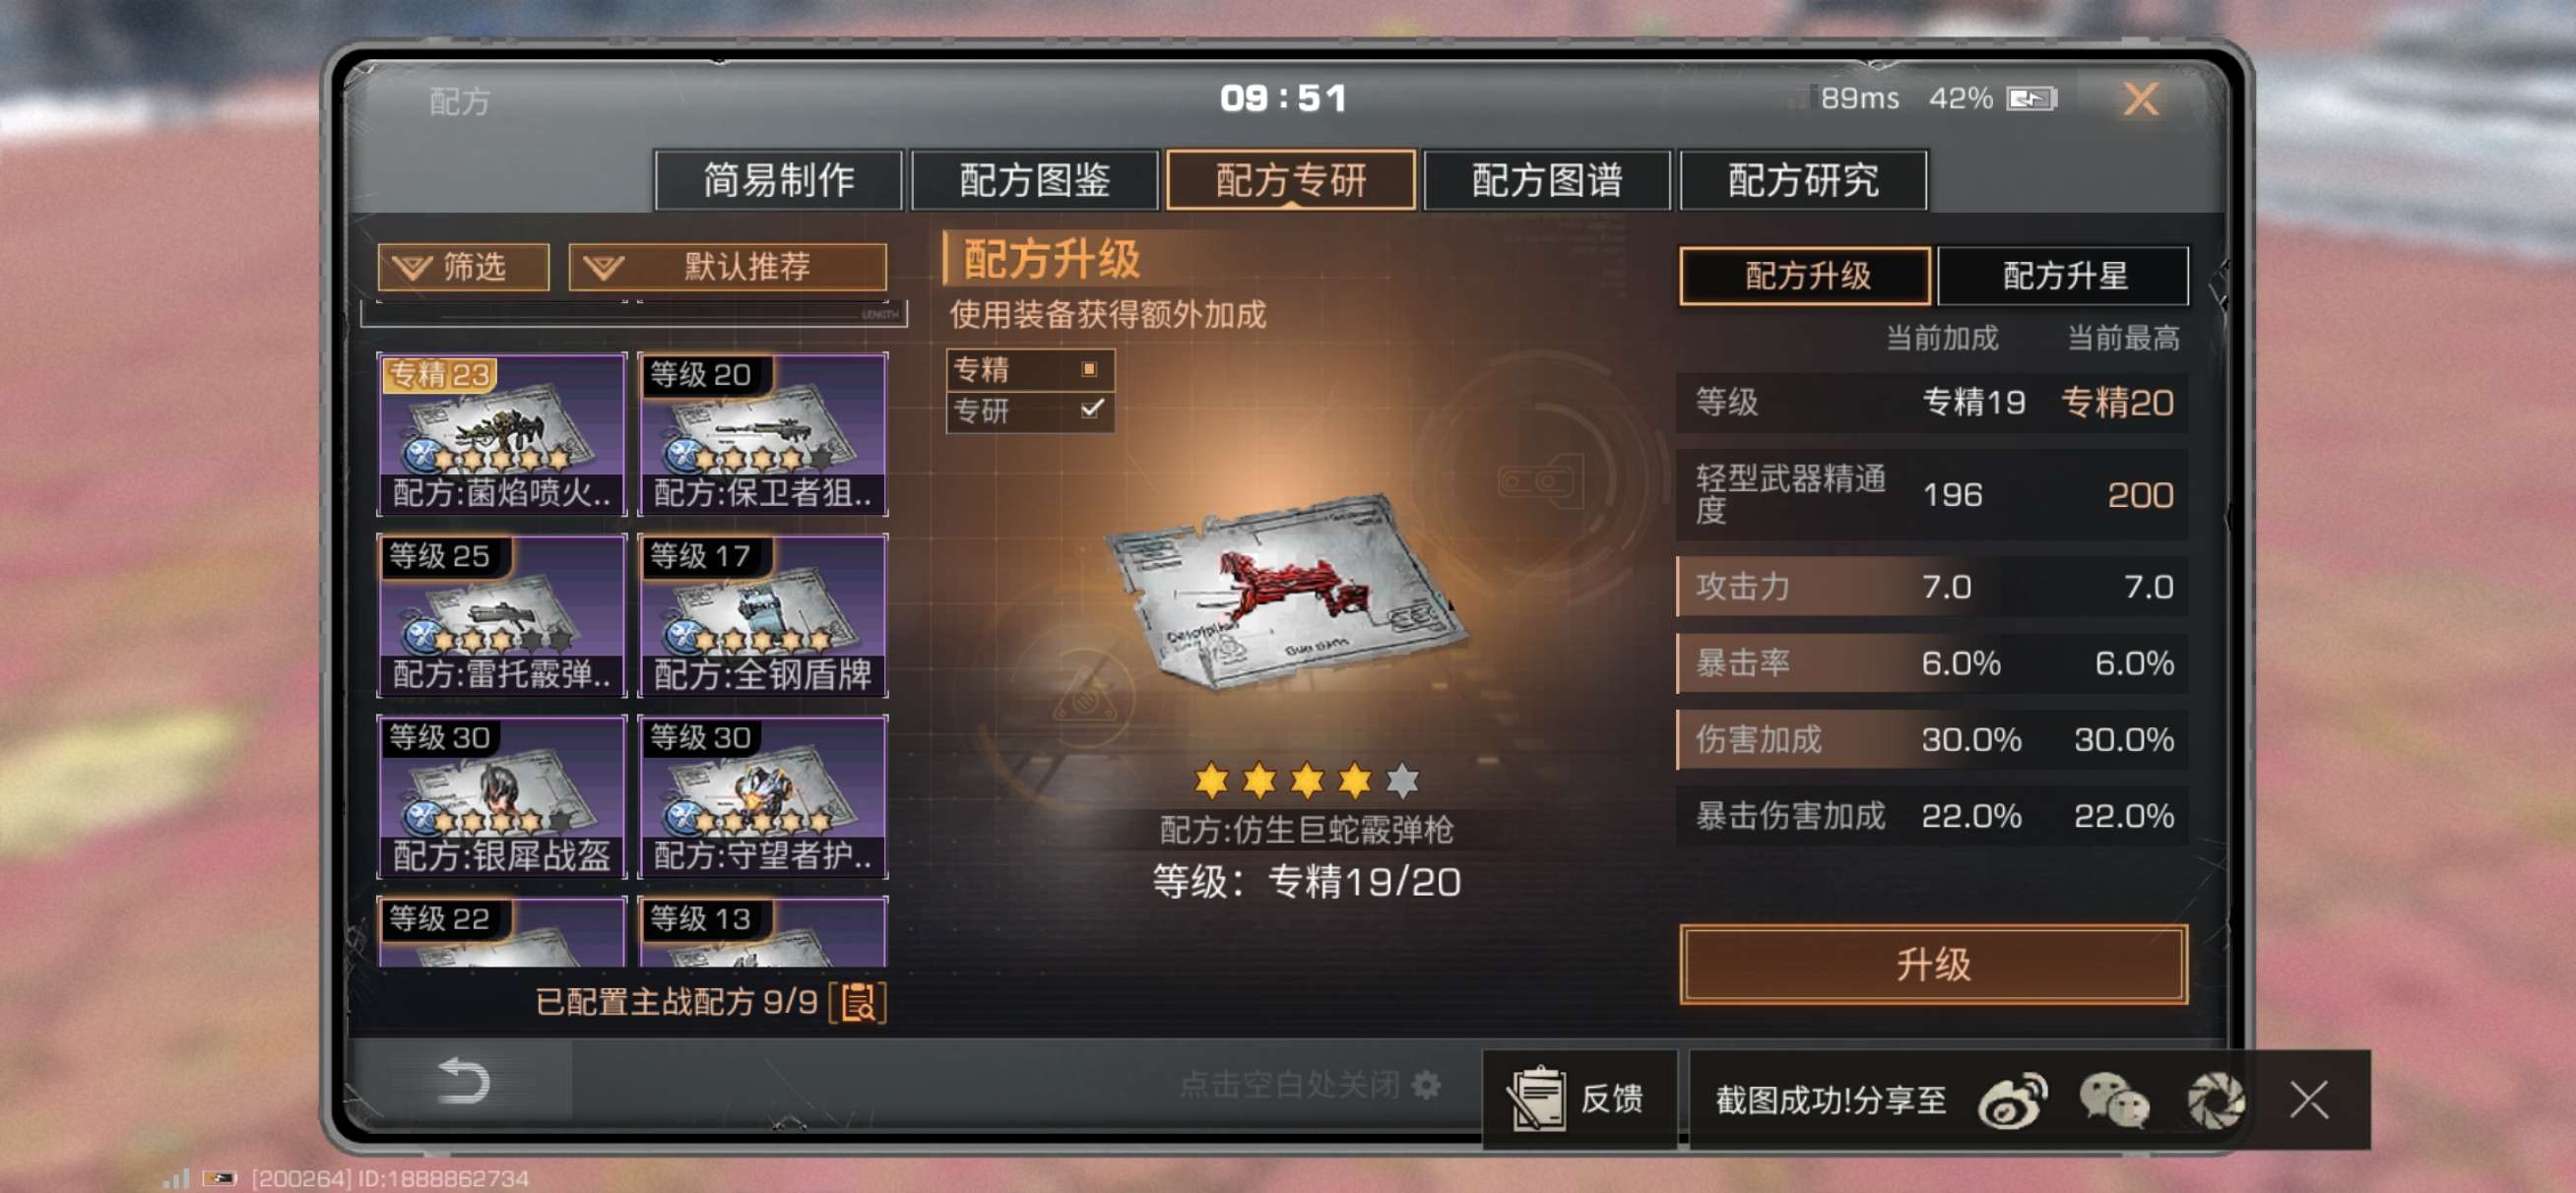Viewport: 2576px width, 1193px height.
Task: Go to the 简易制作 tab
Action: (x=778, y=180)
